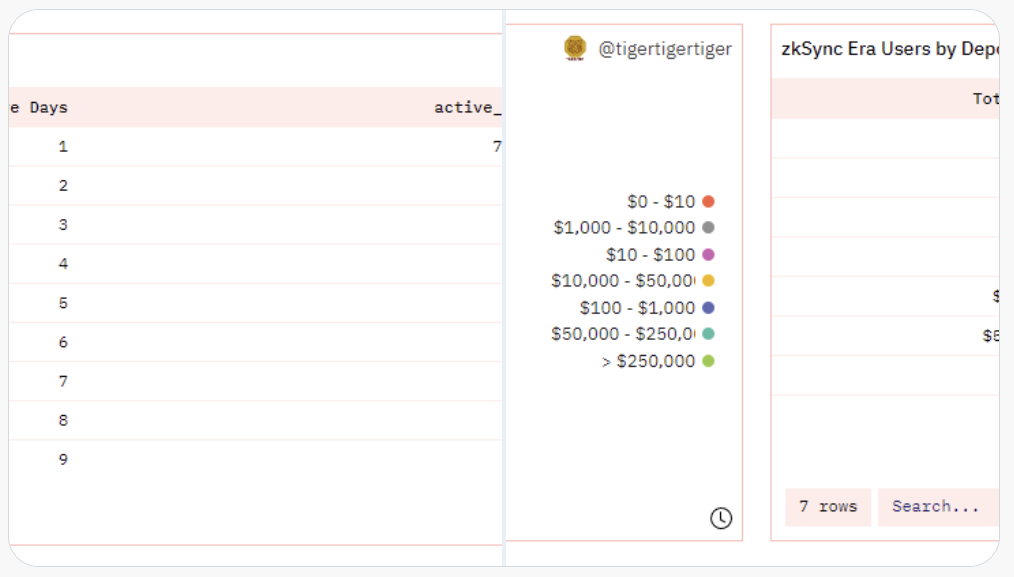Click the yellow $10,000 - $50,000 legend dot
The width and height of the screenshot is (1014, 577).
tap(708, 281)
